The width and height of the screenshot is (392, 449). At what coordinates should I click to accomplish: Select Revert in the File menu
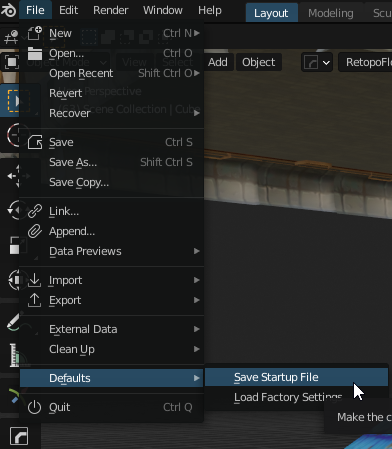[112, 93]
